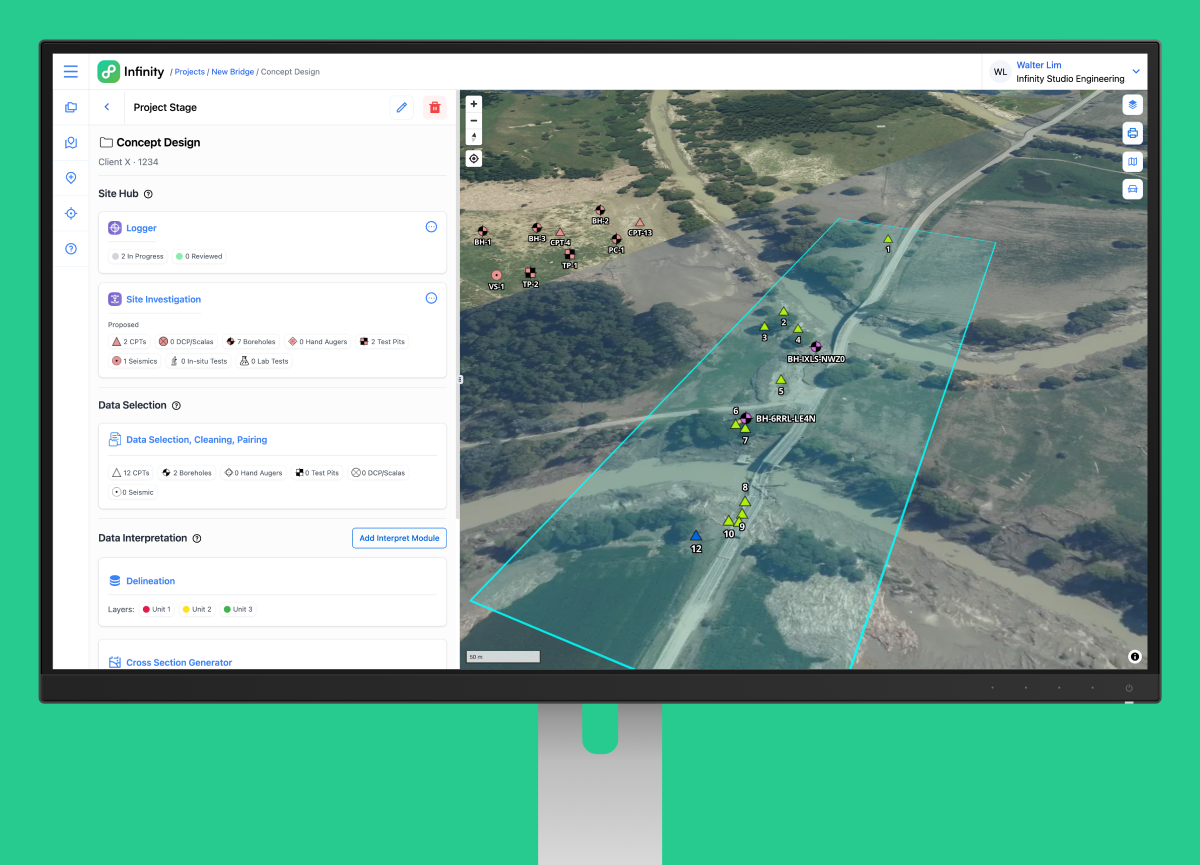
Task: Open New Bridge breadcrumb link
Action: coord(232,72)
